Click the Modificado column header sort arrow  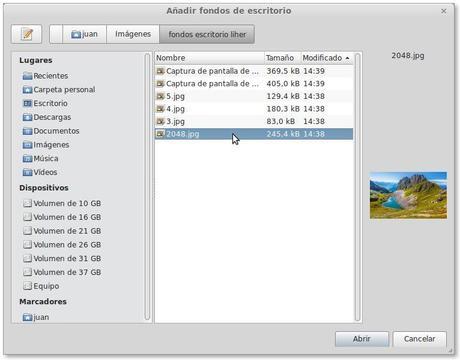tap(348, 58)
